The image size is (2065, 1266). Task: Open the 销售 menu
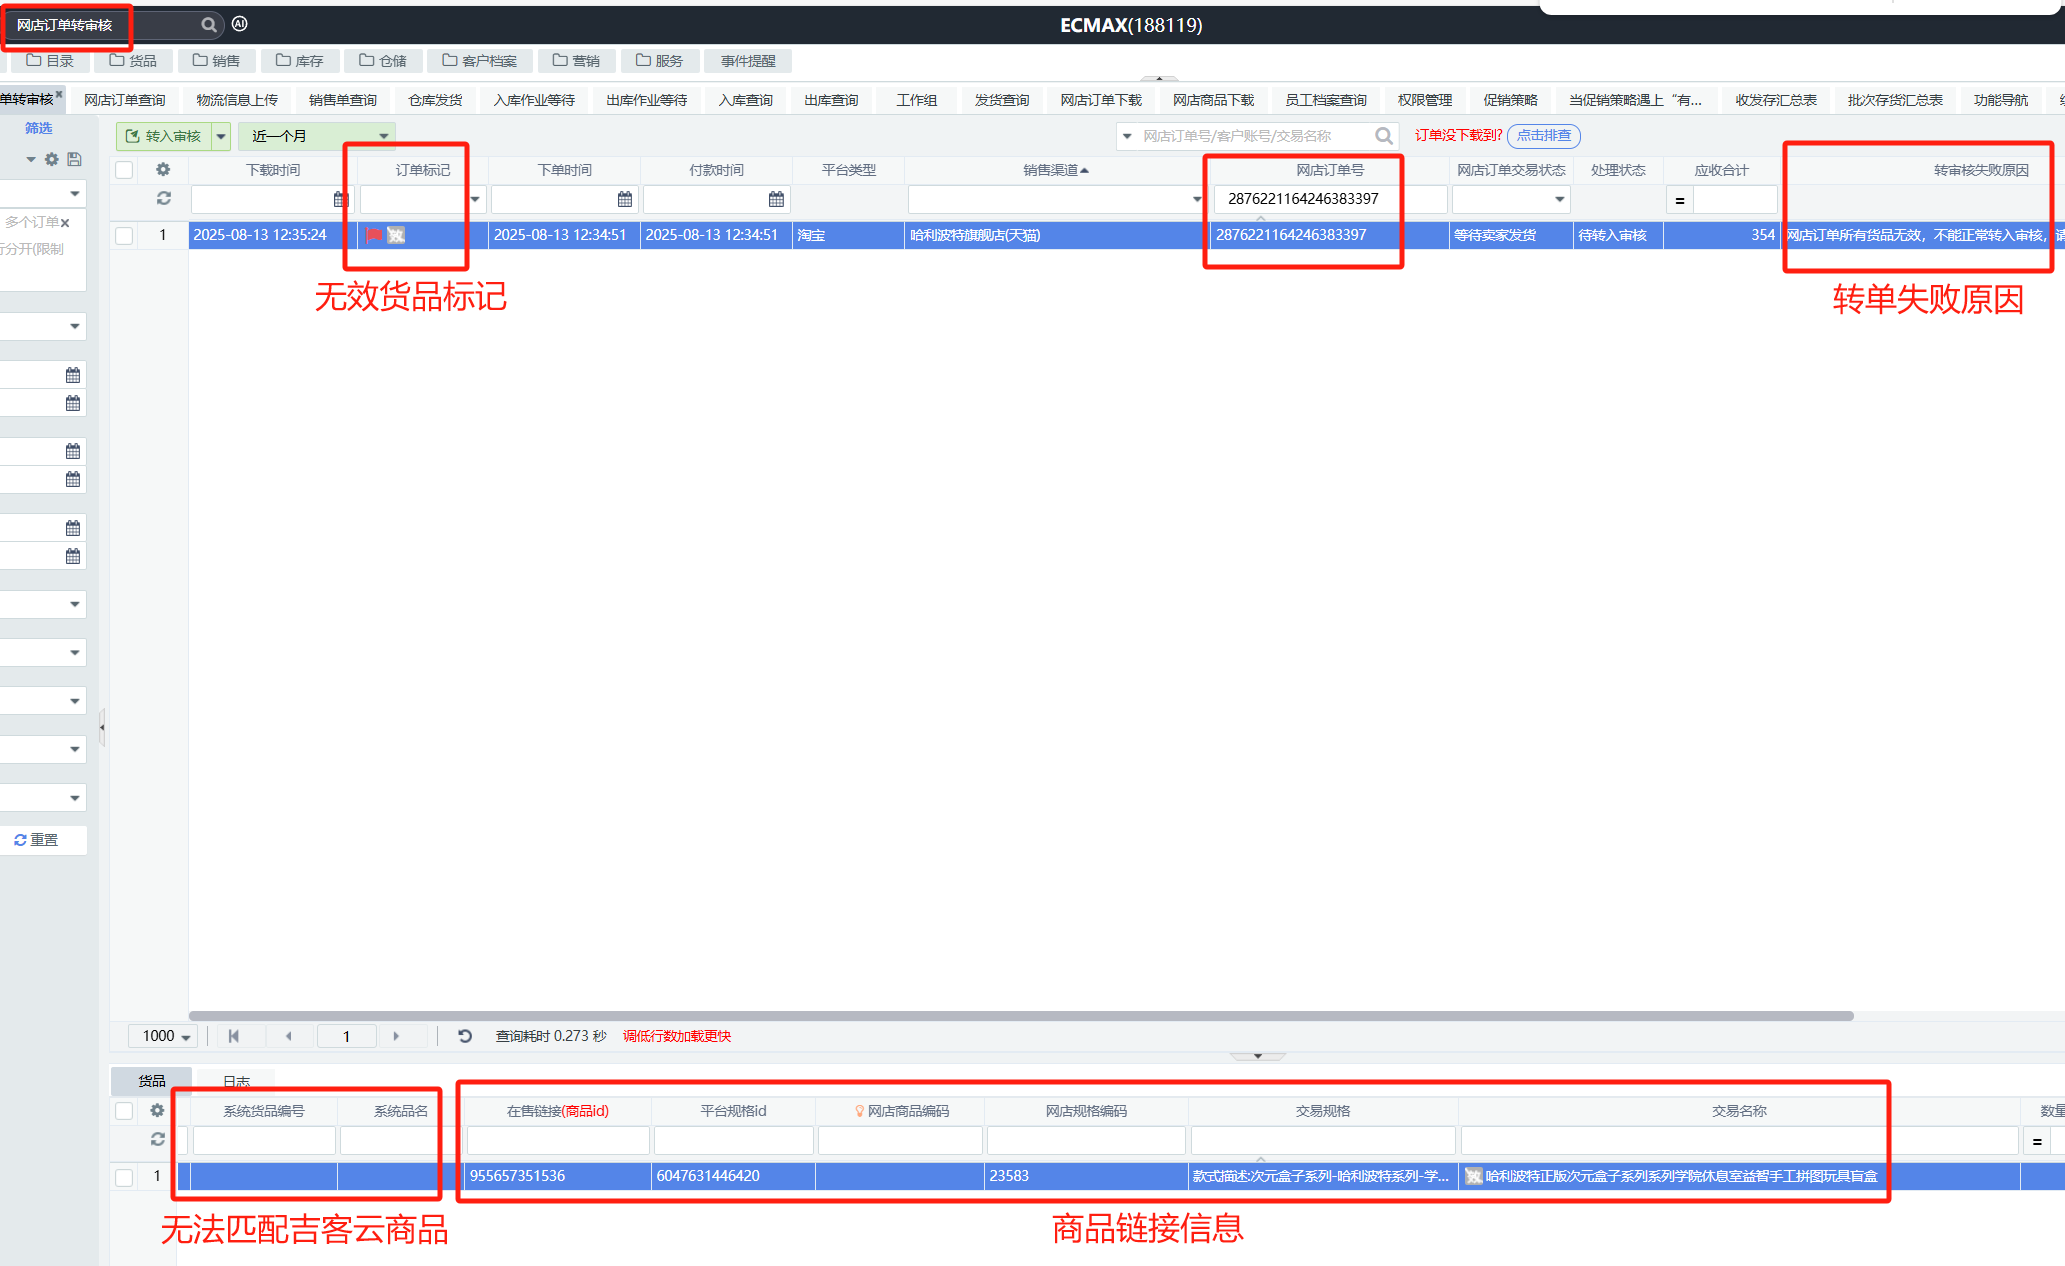coord(216,61)
